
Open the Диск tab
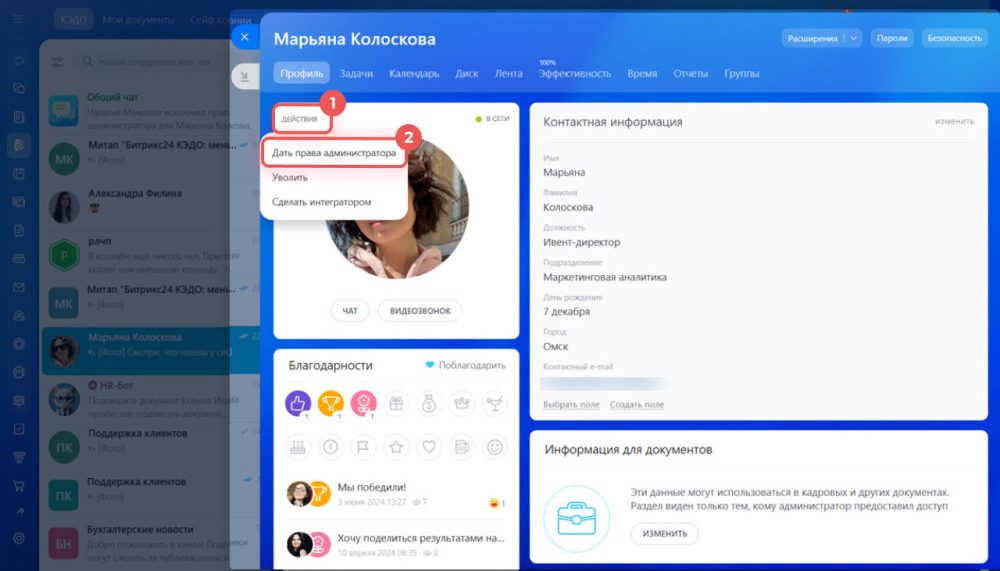click(x=467, y=73)
